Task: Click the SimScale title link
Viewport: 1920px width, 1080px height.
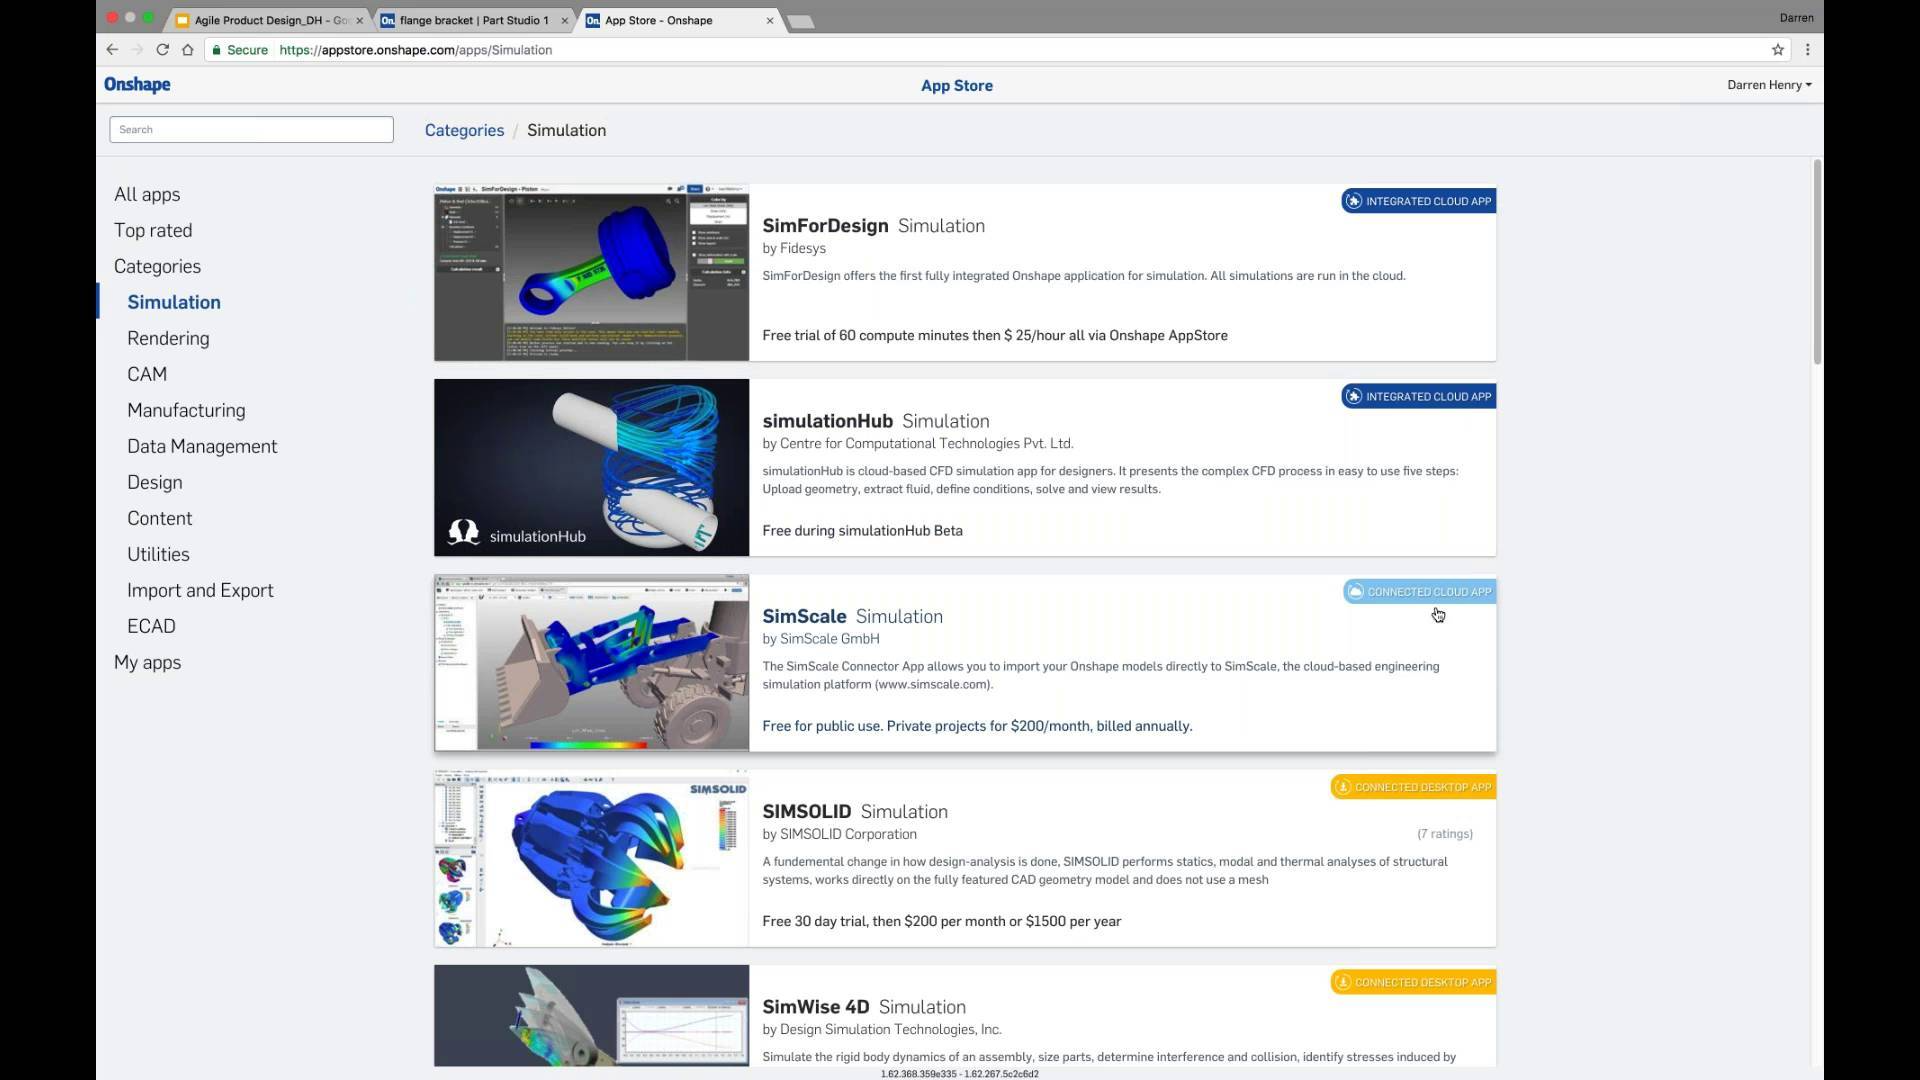Action: pos(804,617)
